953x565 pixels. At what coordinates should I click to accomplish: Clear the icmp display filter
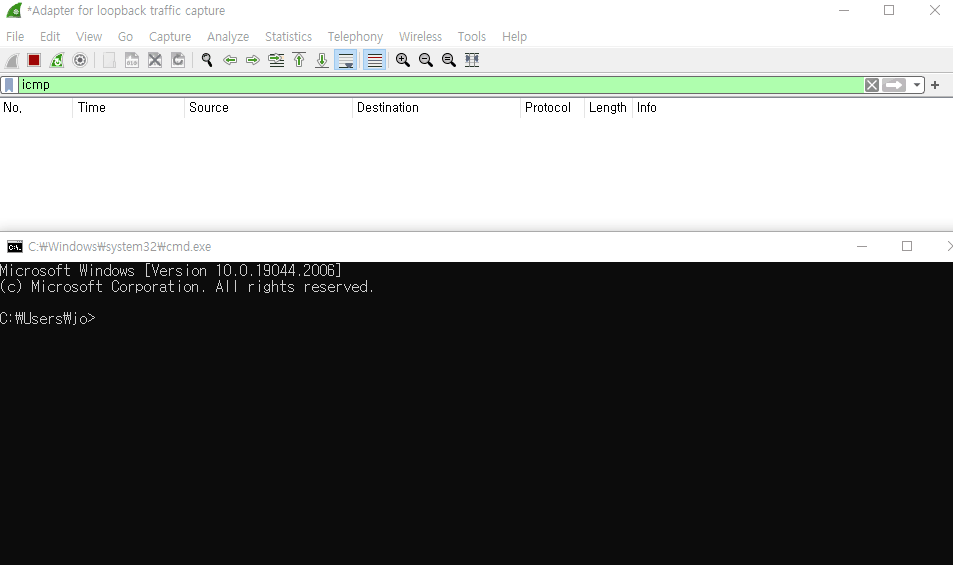coord(872,85)
